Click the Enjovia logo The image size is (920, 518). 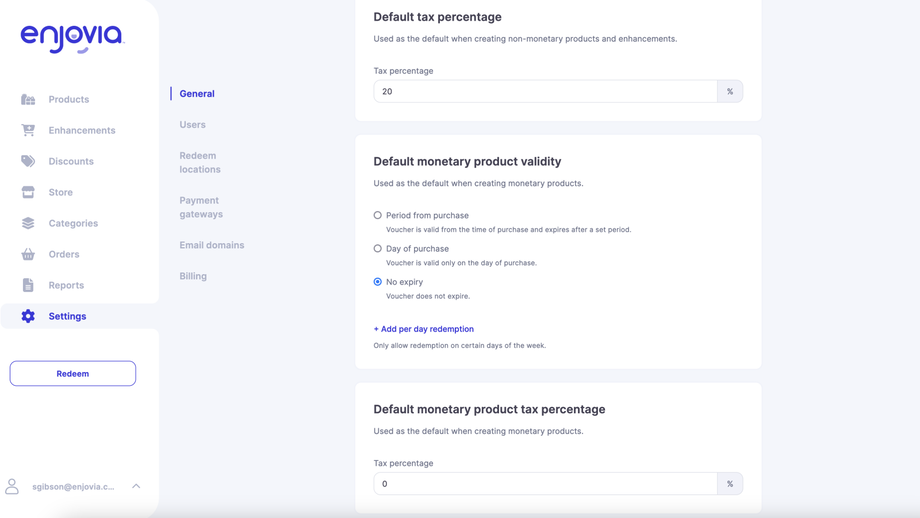point(72,38)
